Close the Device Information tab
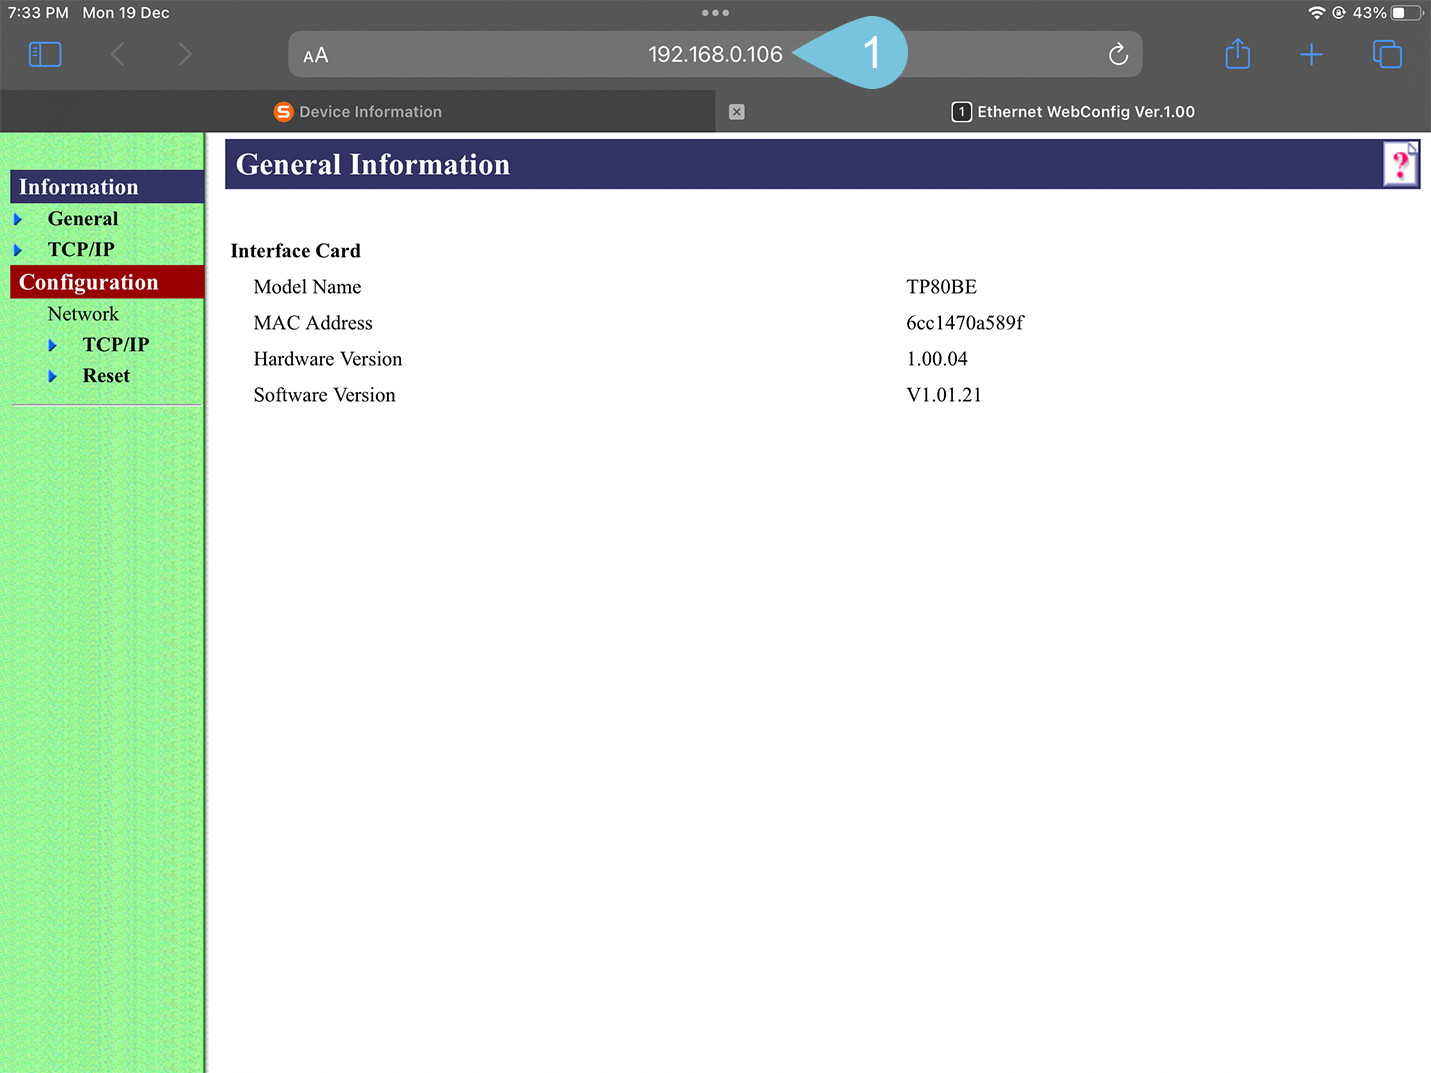The width and height of the screenshot is (1431, 1073). pyautogui.click(x=736, y=112)
